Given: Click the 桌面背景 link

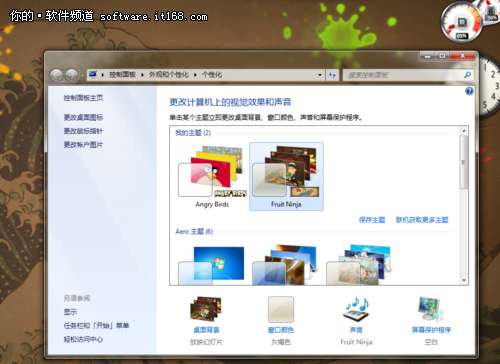Looking at the screenshot, I should [x=206, y=330].
